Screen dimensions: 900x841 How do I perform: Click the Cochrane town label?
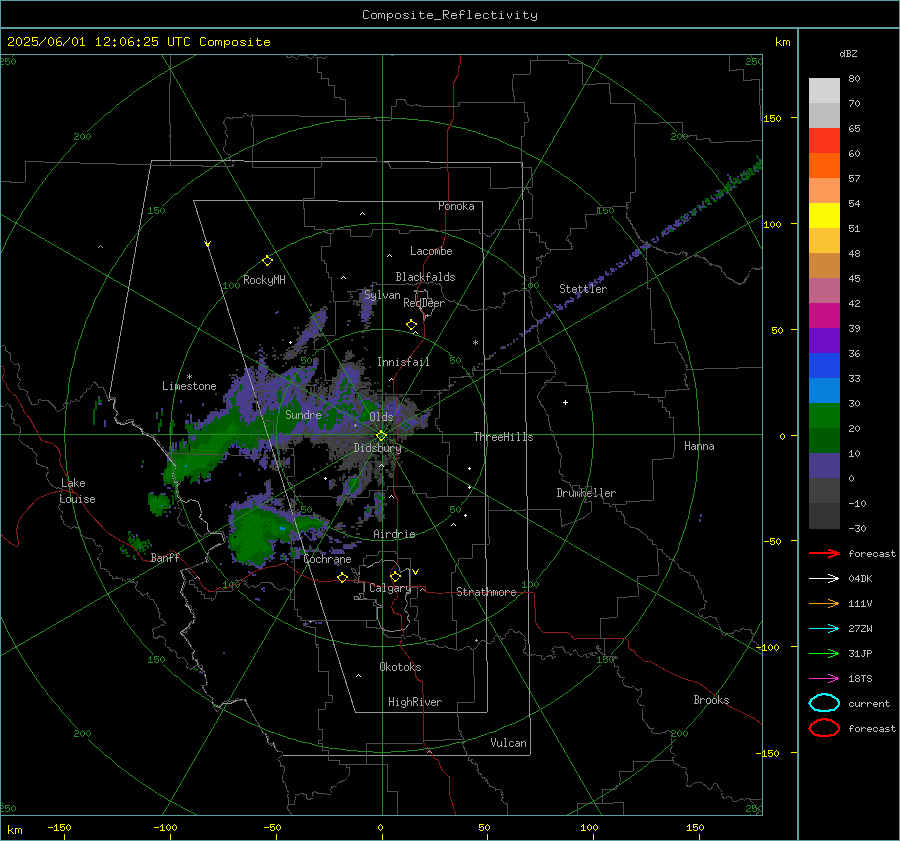coord(327,559)
